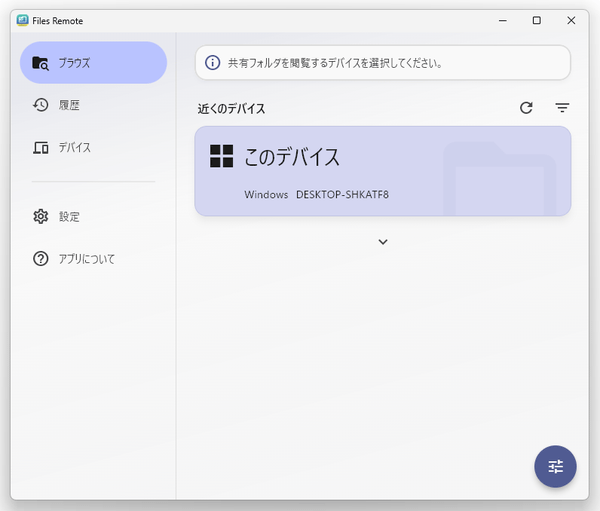Open 設定 settings page

click(x=93, y=217)
